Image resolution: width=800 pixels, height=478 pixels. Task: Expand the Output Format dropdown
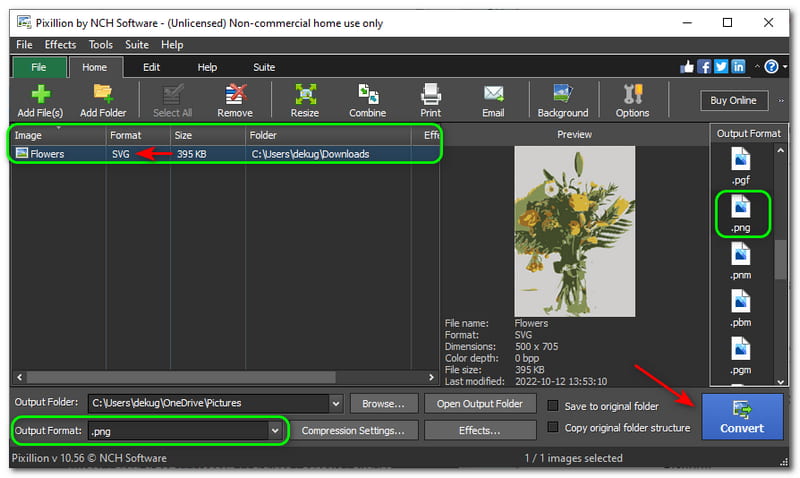coord(275,431)
